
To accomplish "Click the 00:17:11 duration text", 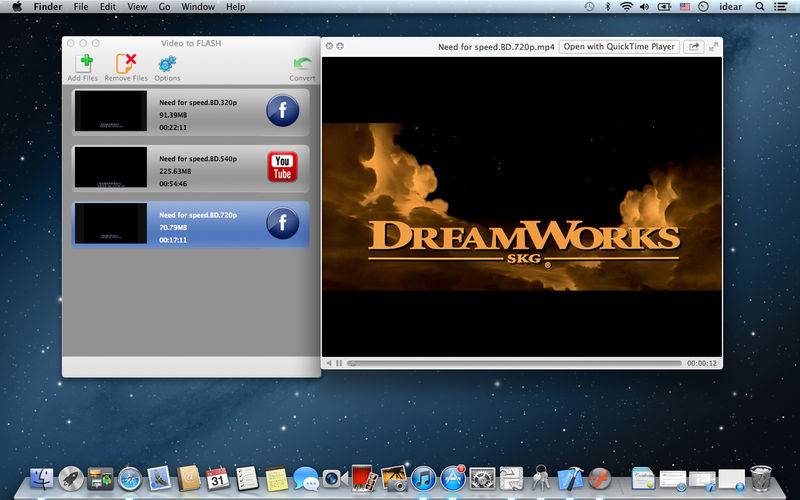I will 173,240.
